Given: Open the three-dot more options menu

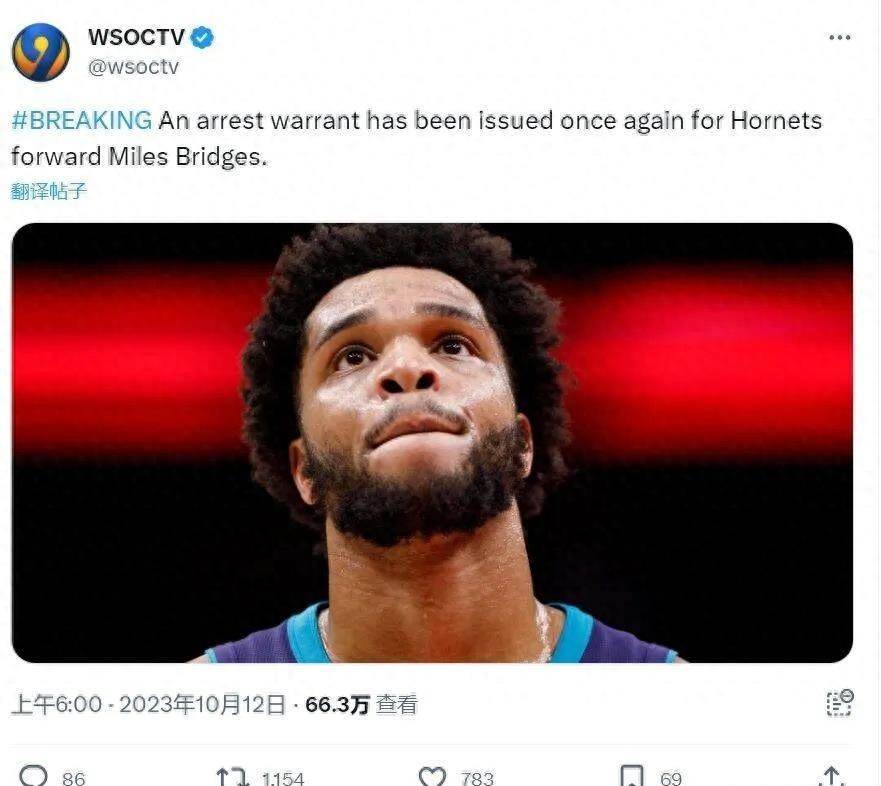Looking at the screenshot, I should point(839,38).
